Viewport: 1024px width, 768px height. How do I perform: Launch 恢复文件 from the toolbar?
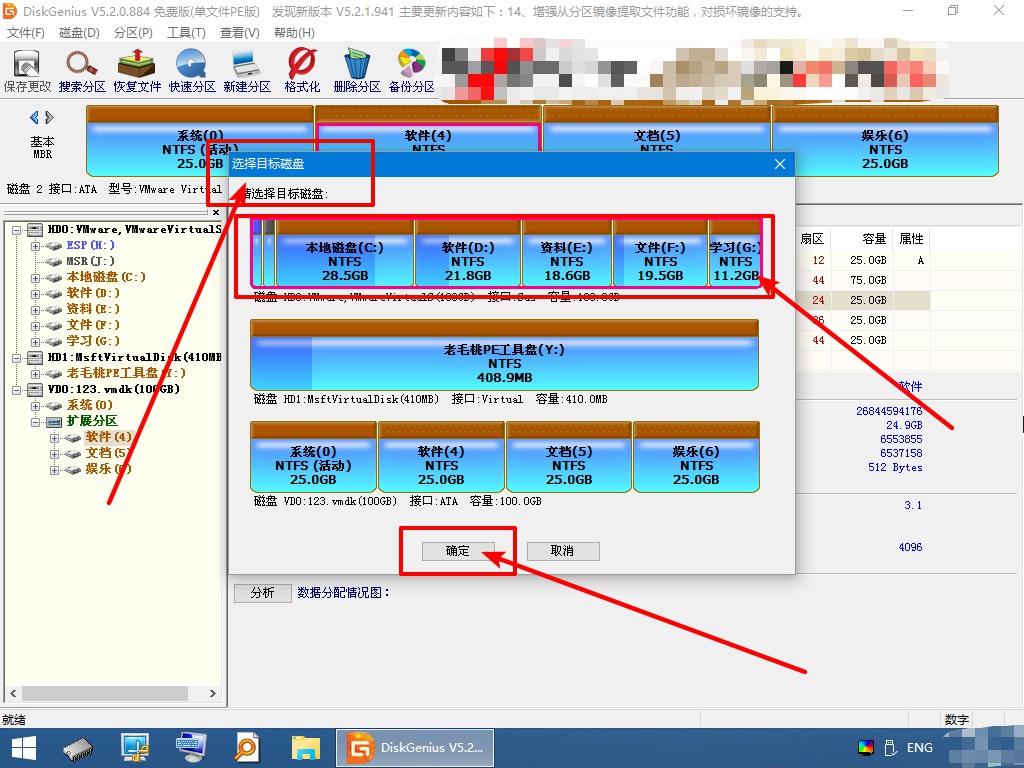click(x=136, y=71)
